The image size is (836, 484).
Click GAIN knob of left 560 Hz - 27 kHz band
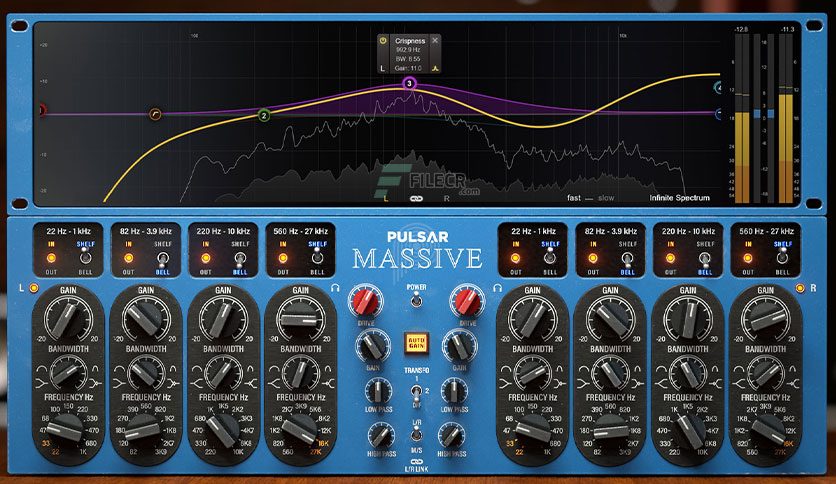pyautogui.click(x=300, y=319)
